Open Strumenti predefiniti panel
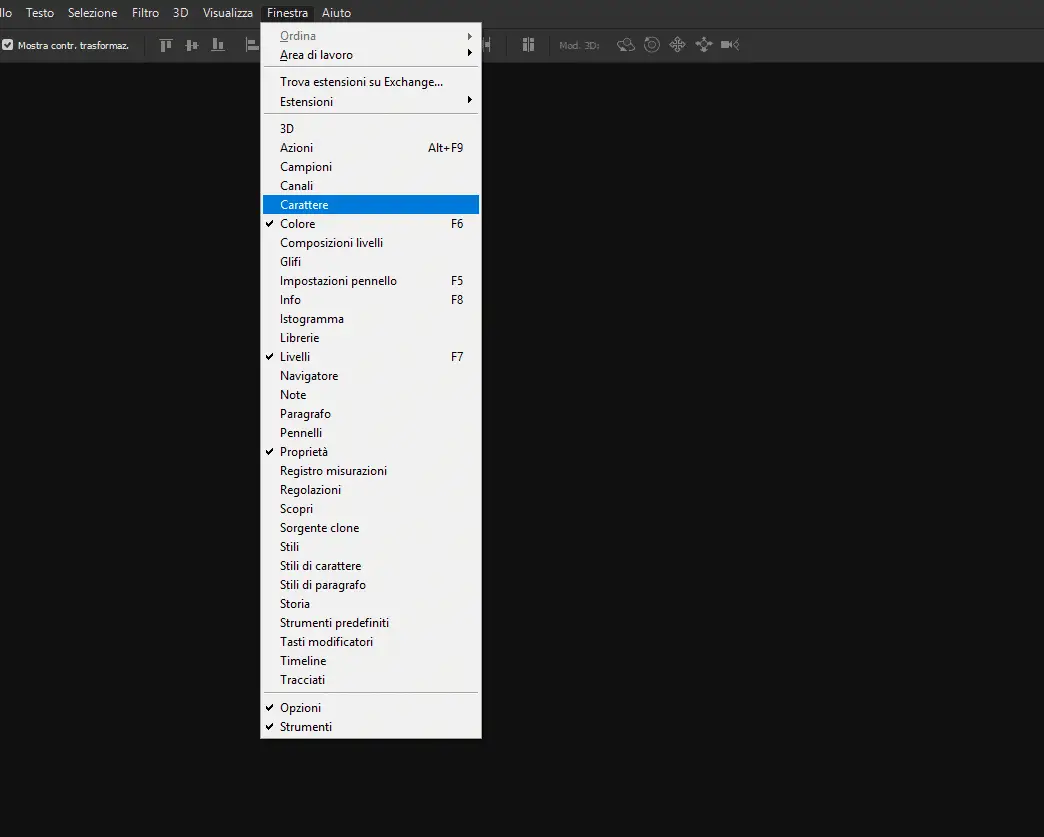This screenshot has height=837, width=1044. pyautogui.click(x=371, y=623)
